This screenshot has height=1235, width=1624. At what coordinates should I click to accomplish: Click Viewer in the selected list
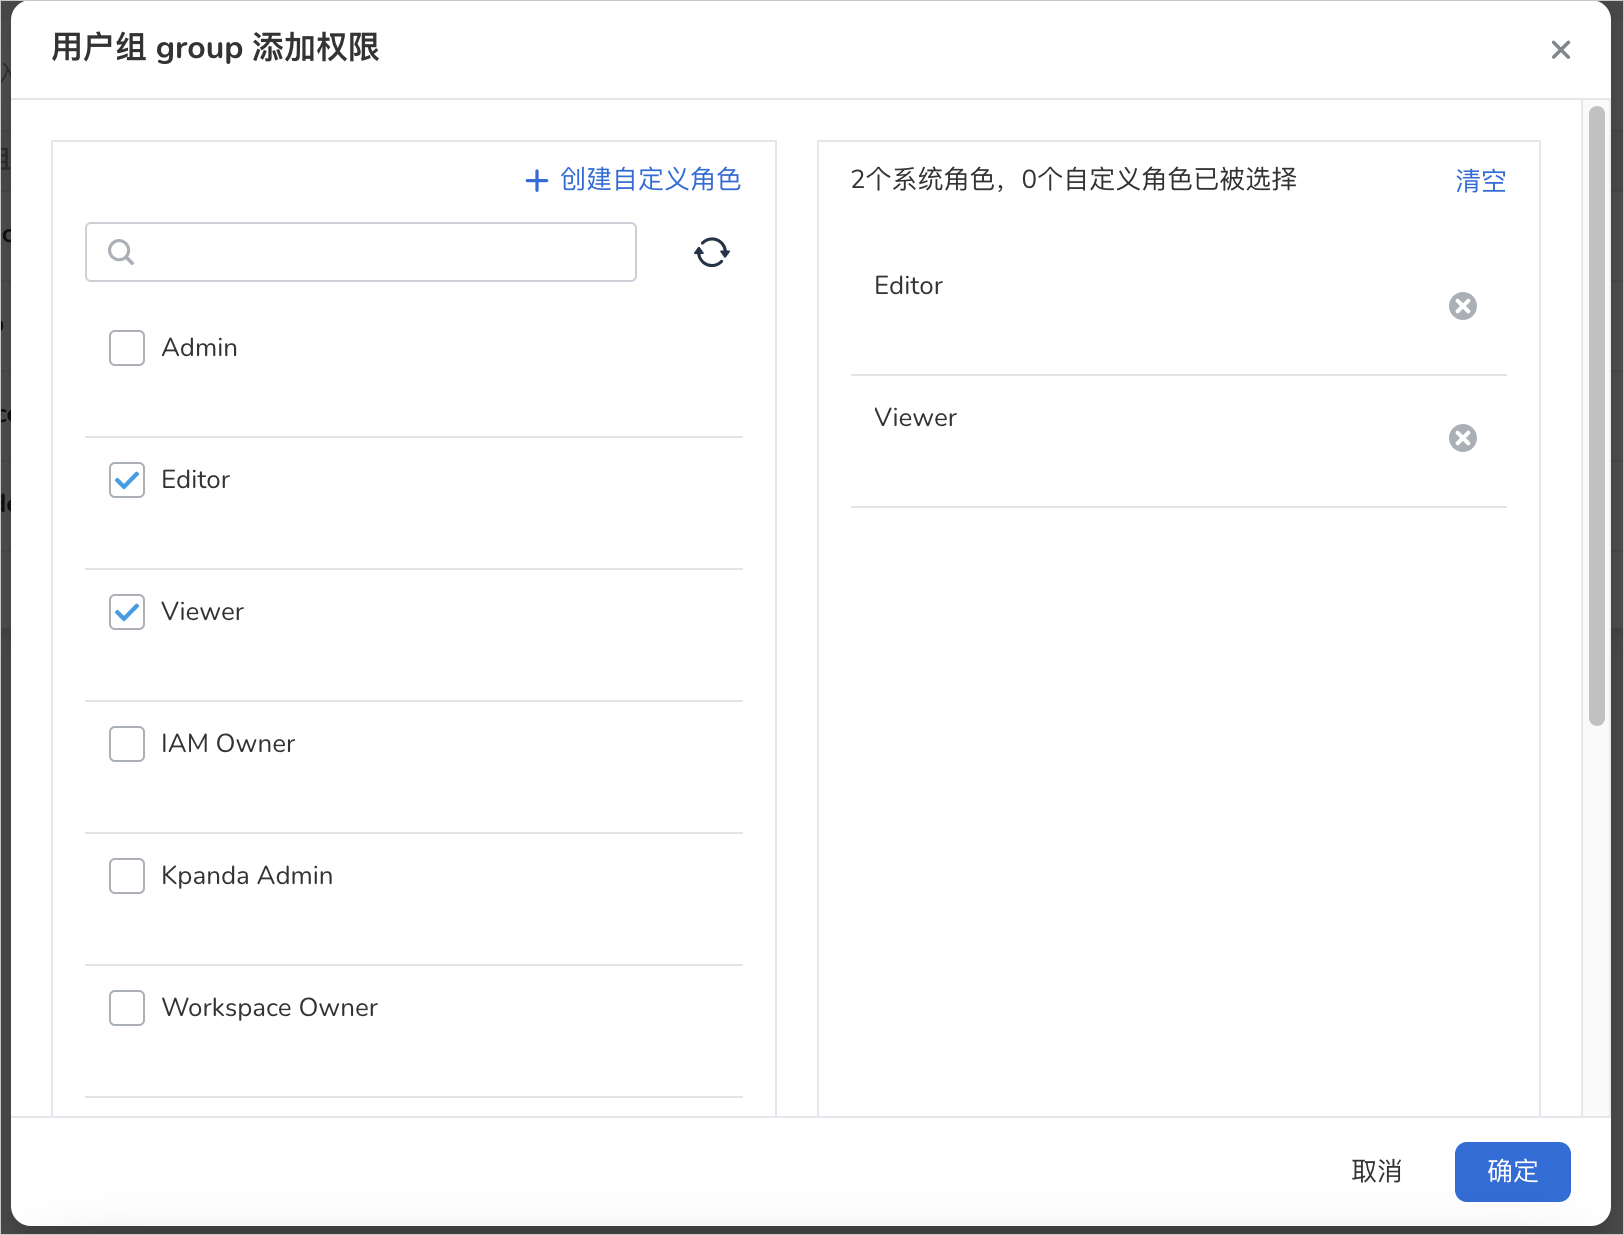coord(915,418)
